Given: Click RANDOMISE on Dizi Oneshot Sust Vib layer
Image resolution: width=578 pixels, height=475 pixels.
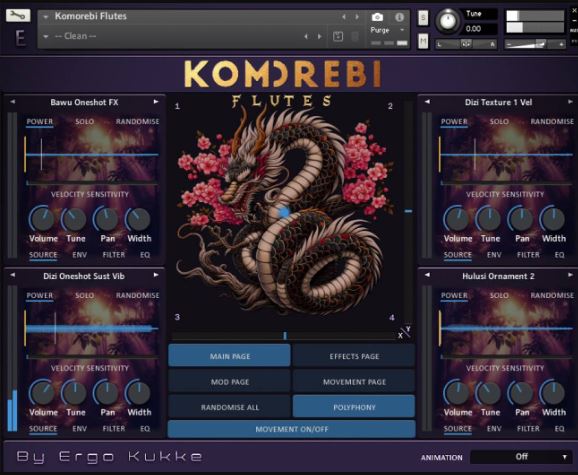Looking at the screenshot, I should pyautogui.click(x=137, y=296).
